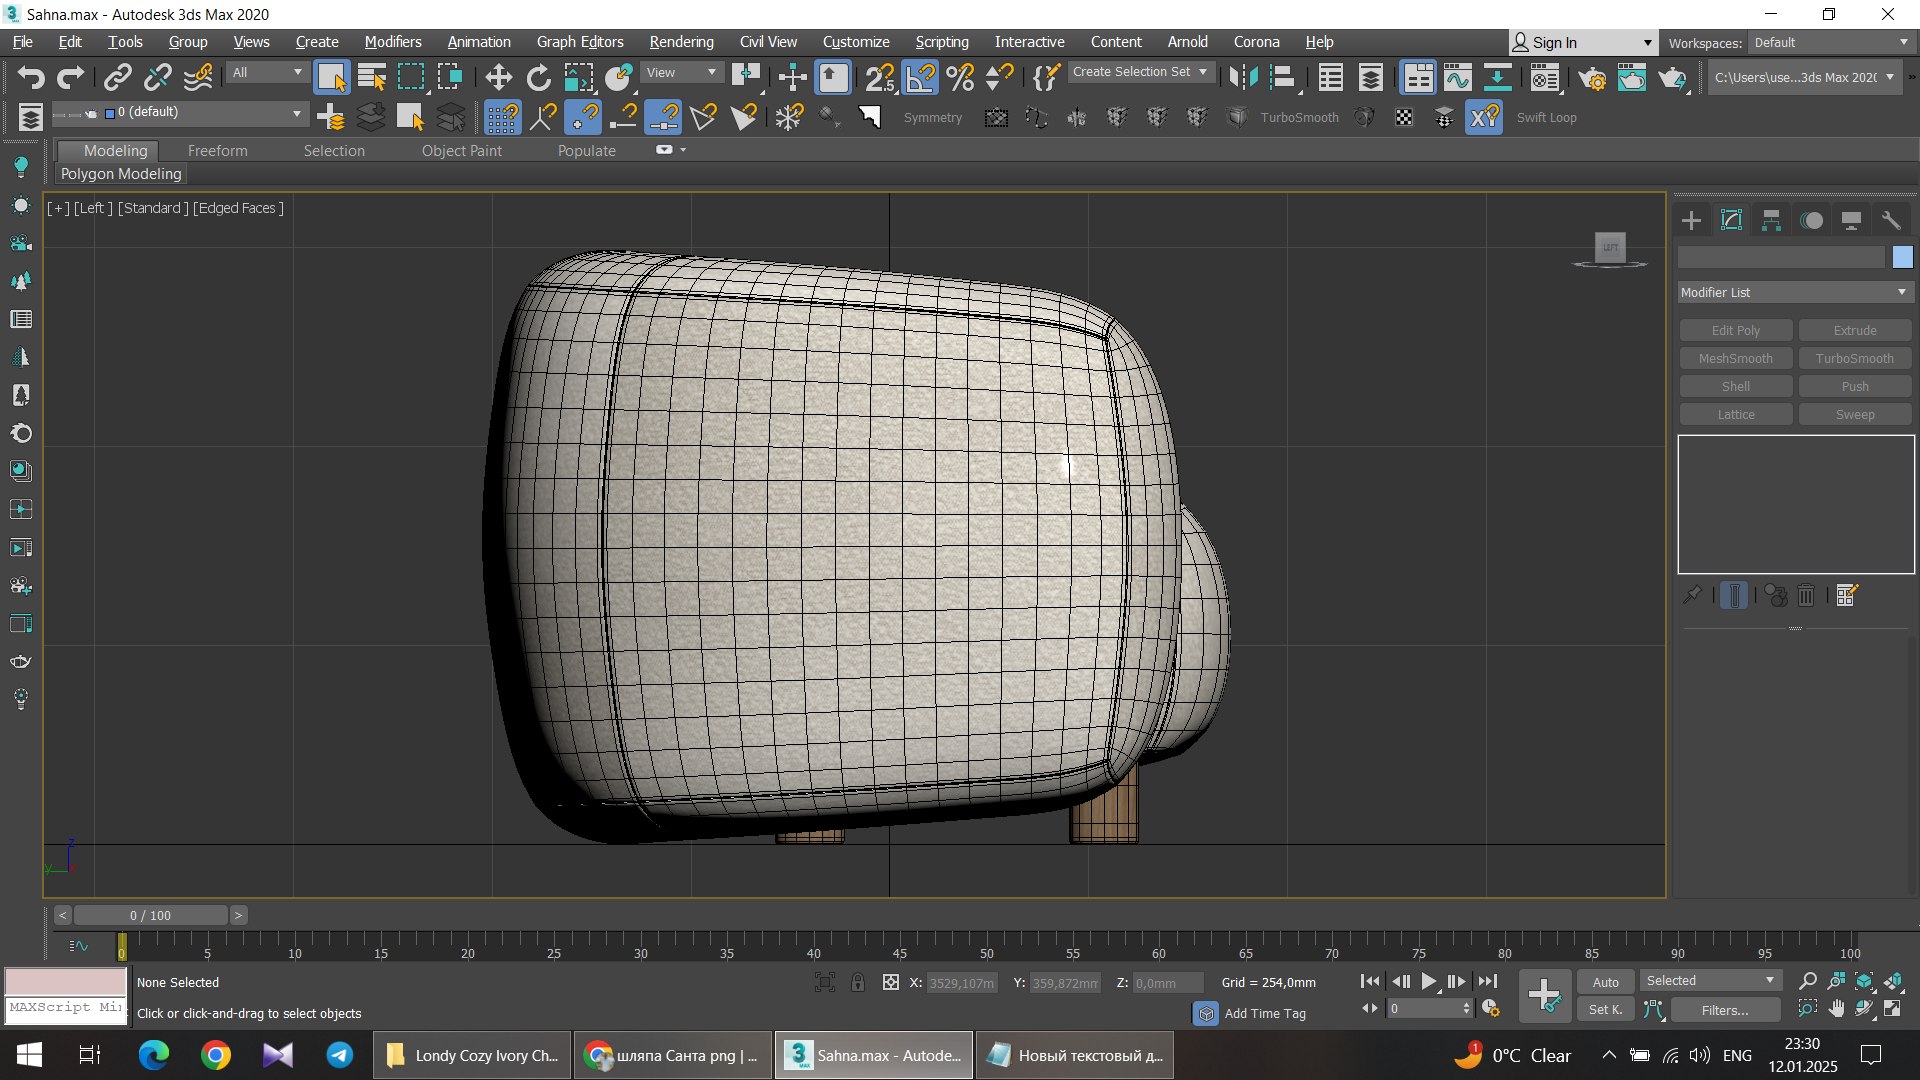Click the Telegram icon in Windows taskbar
Screen dimensions: 1920x1080
[340, 1055]
